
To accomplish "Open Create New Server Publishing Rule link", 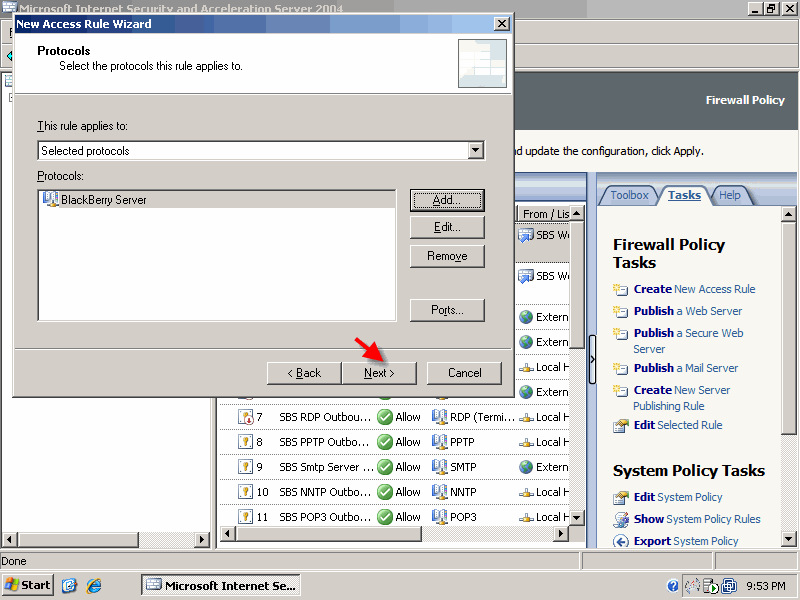I will (x=682, y=398).
